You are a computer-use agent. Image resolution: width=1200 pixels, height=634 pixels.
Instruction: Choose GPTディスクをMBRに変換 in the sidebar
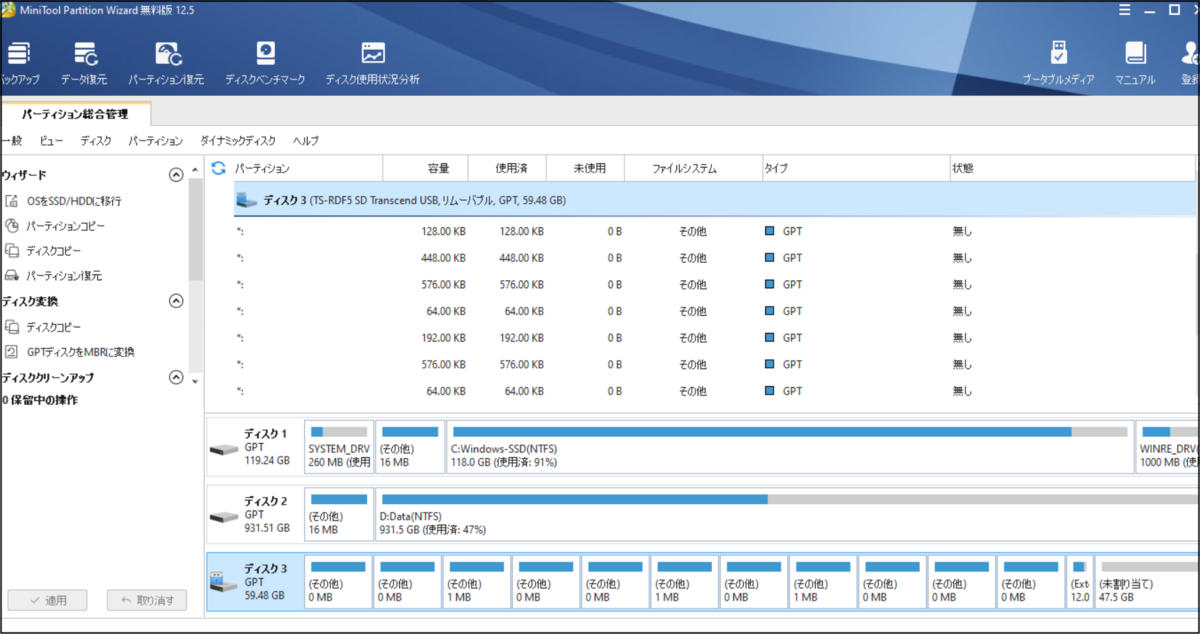tap(69, 352)
